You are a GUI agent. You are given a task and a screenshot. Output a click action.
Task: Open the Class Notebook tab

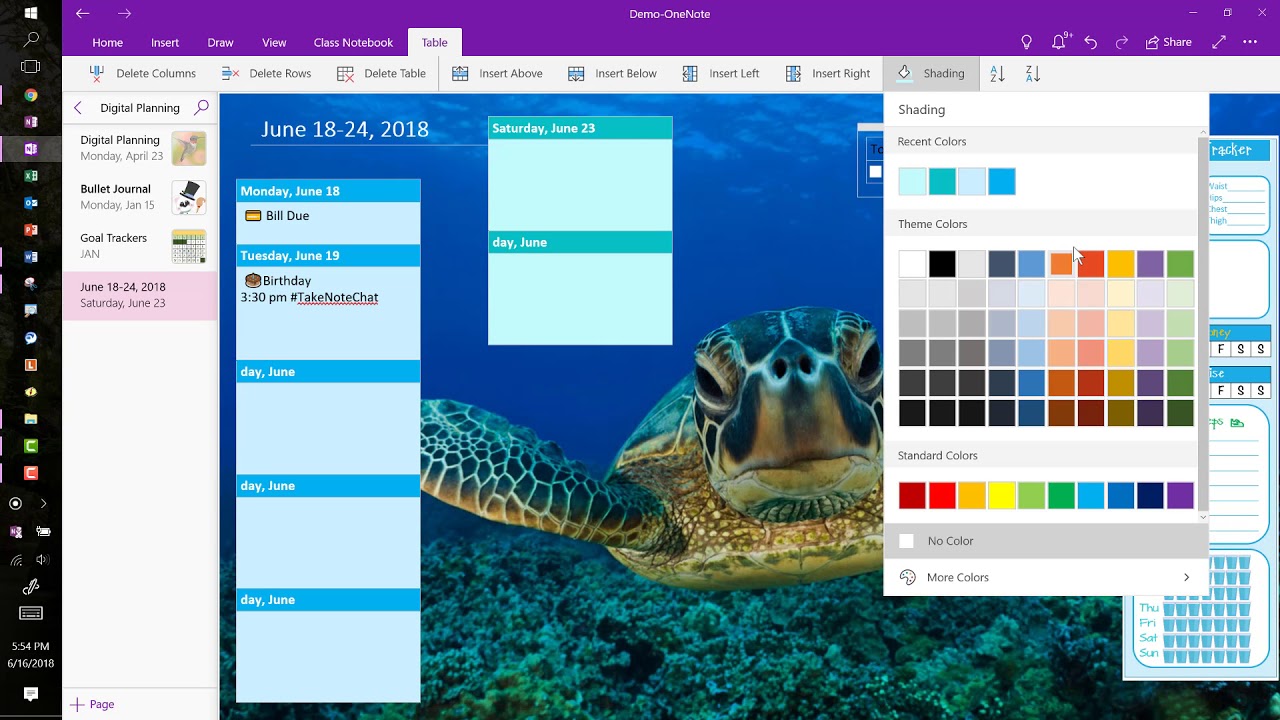click(353, 43)
